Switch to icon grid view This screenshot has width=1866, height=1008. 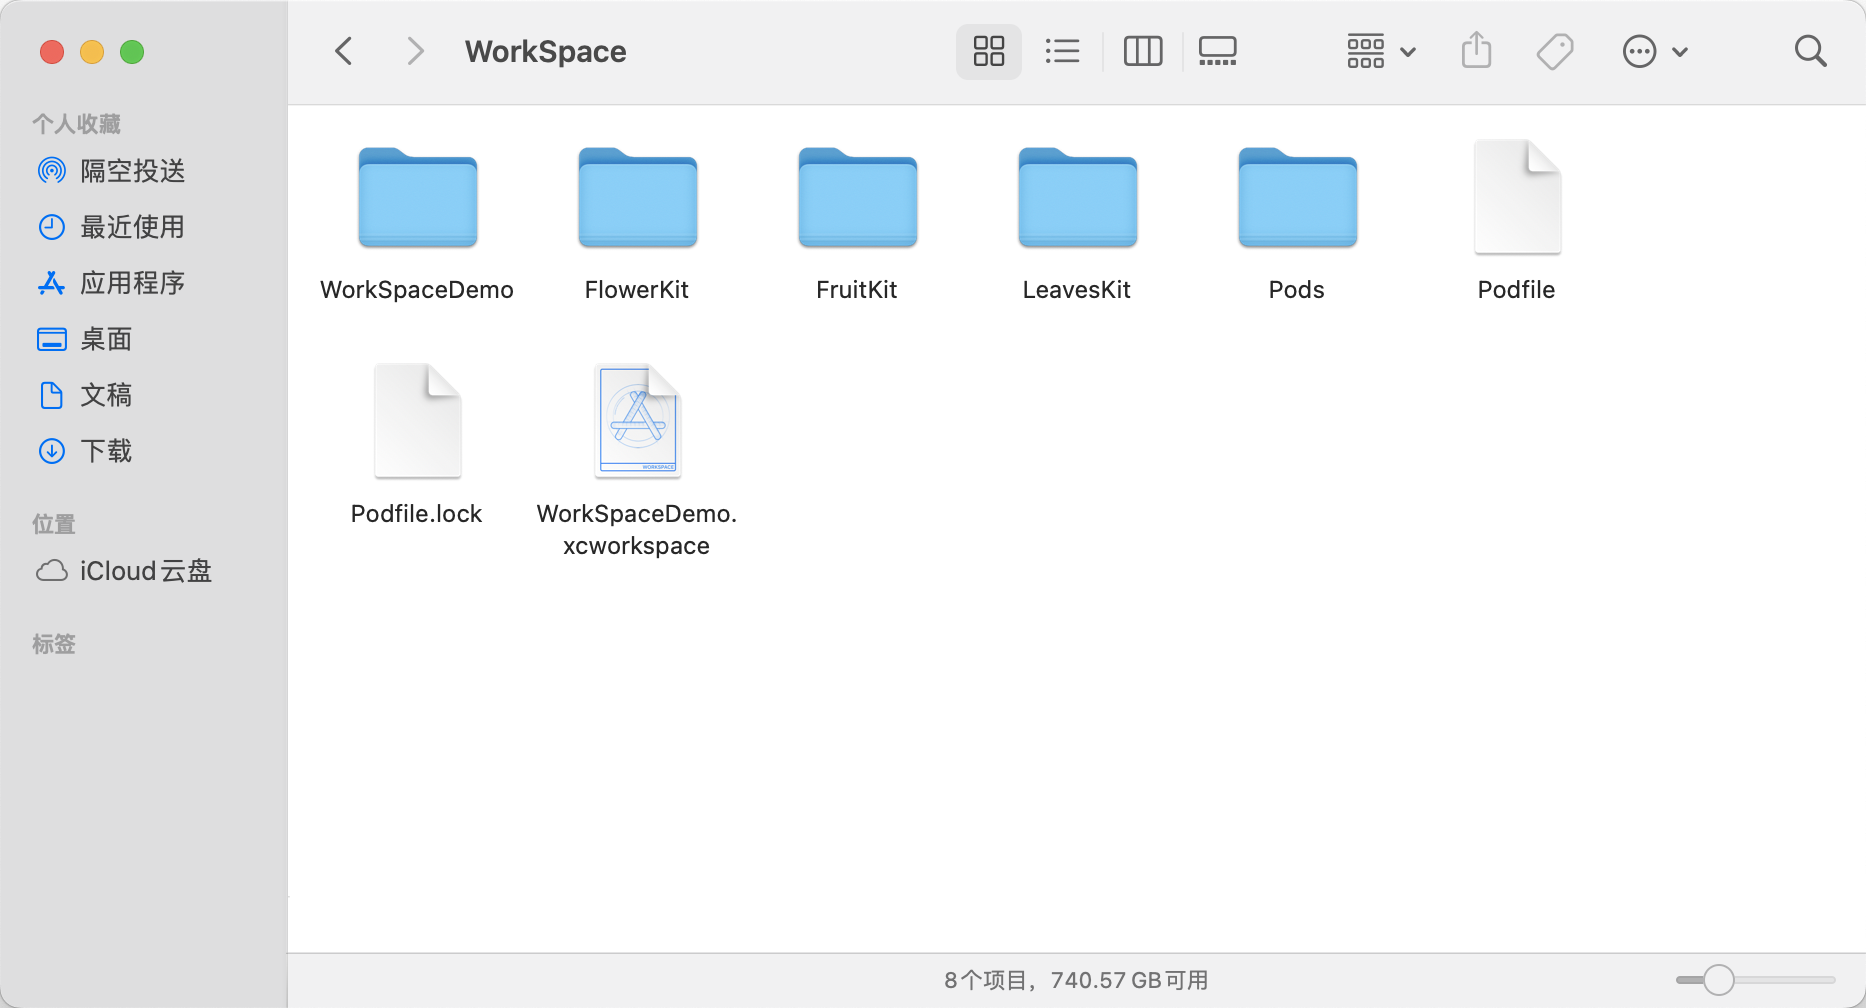[x=989, y=51]
